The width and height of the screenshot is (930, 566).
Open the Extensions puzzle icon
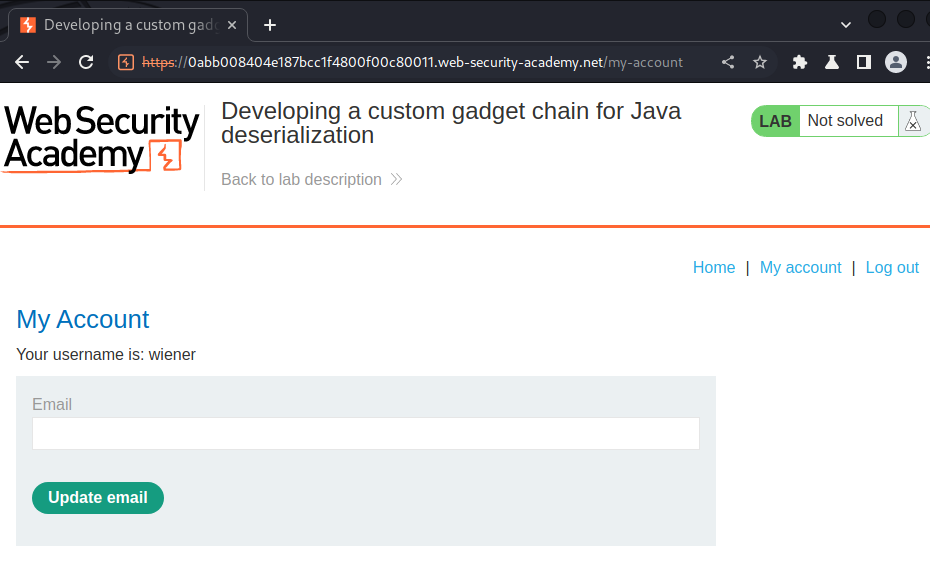coord(800,62)
